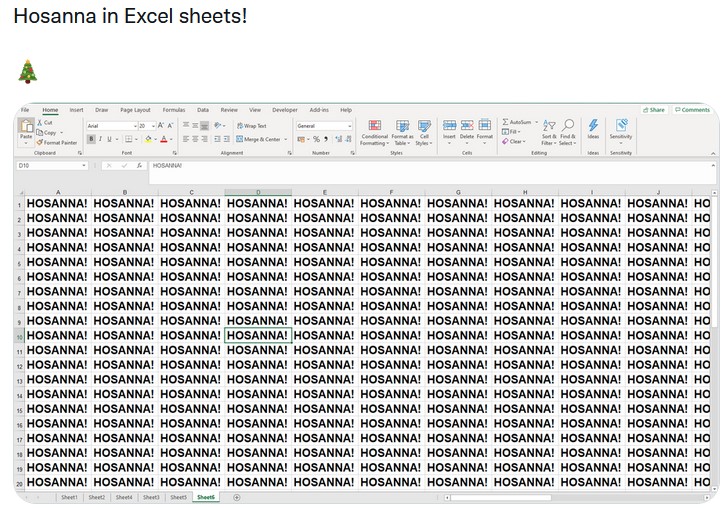Click the Insert Function fx button
The width and height of the screenshot is (721, 508).
[139, 166]
